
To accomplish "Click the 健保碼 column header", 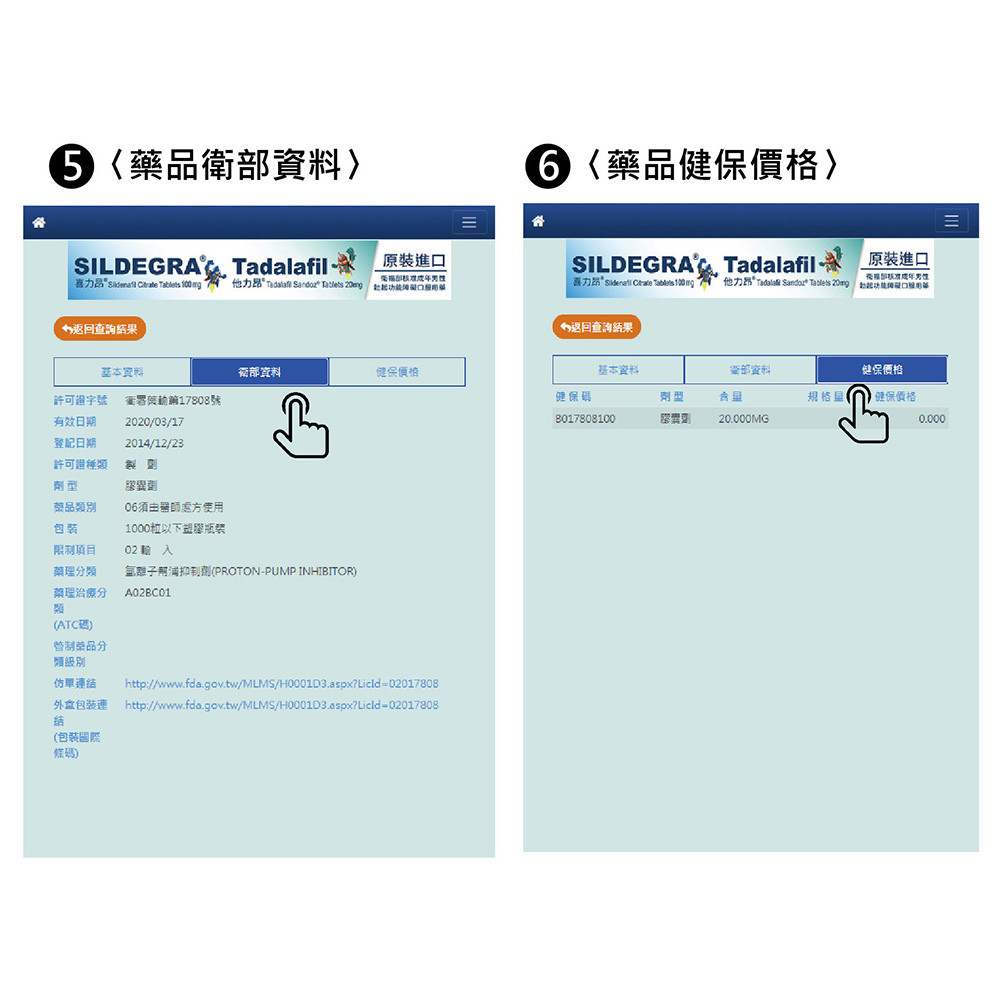I will pyautogui.click(x=573, y=397).
